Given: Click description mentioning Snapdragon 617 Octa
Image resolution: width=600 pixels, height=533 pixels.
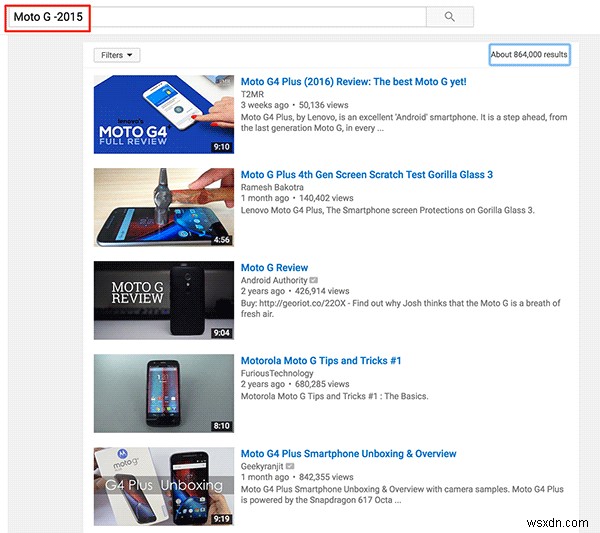Looking at the screenshot, I should pyautogui.click(x=402, y=494).
